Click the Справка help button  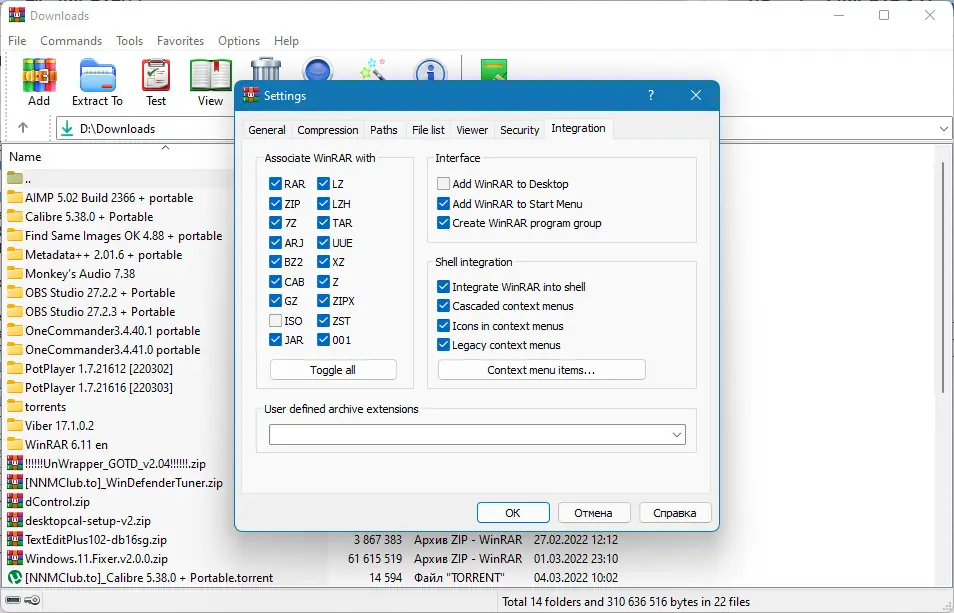pos(675,513)
